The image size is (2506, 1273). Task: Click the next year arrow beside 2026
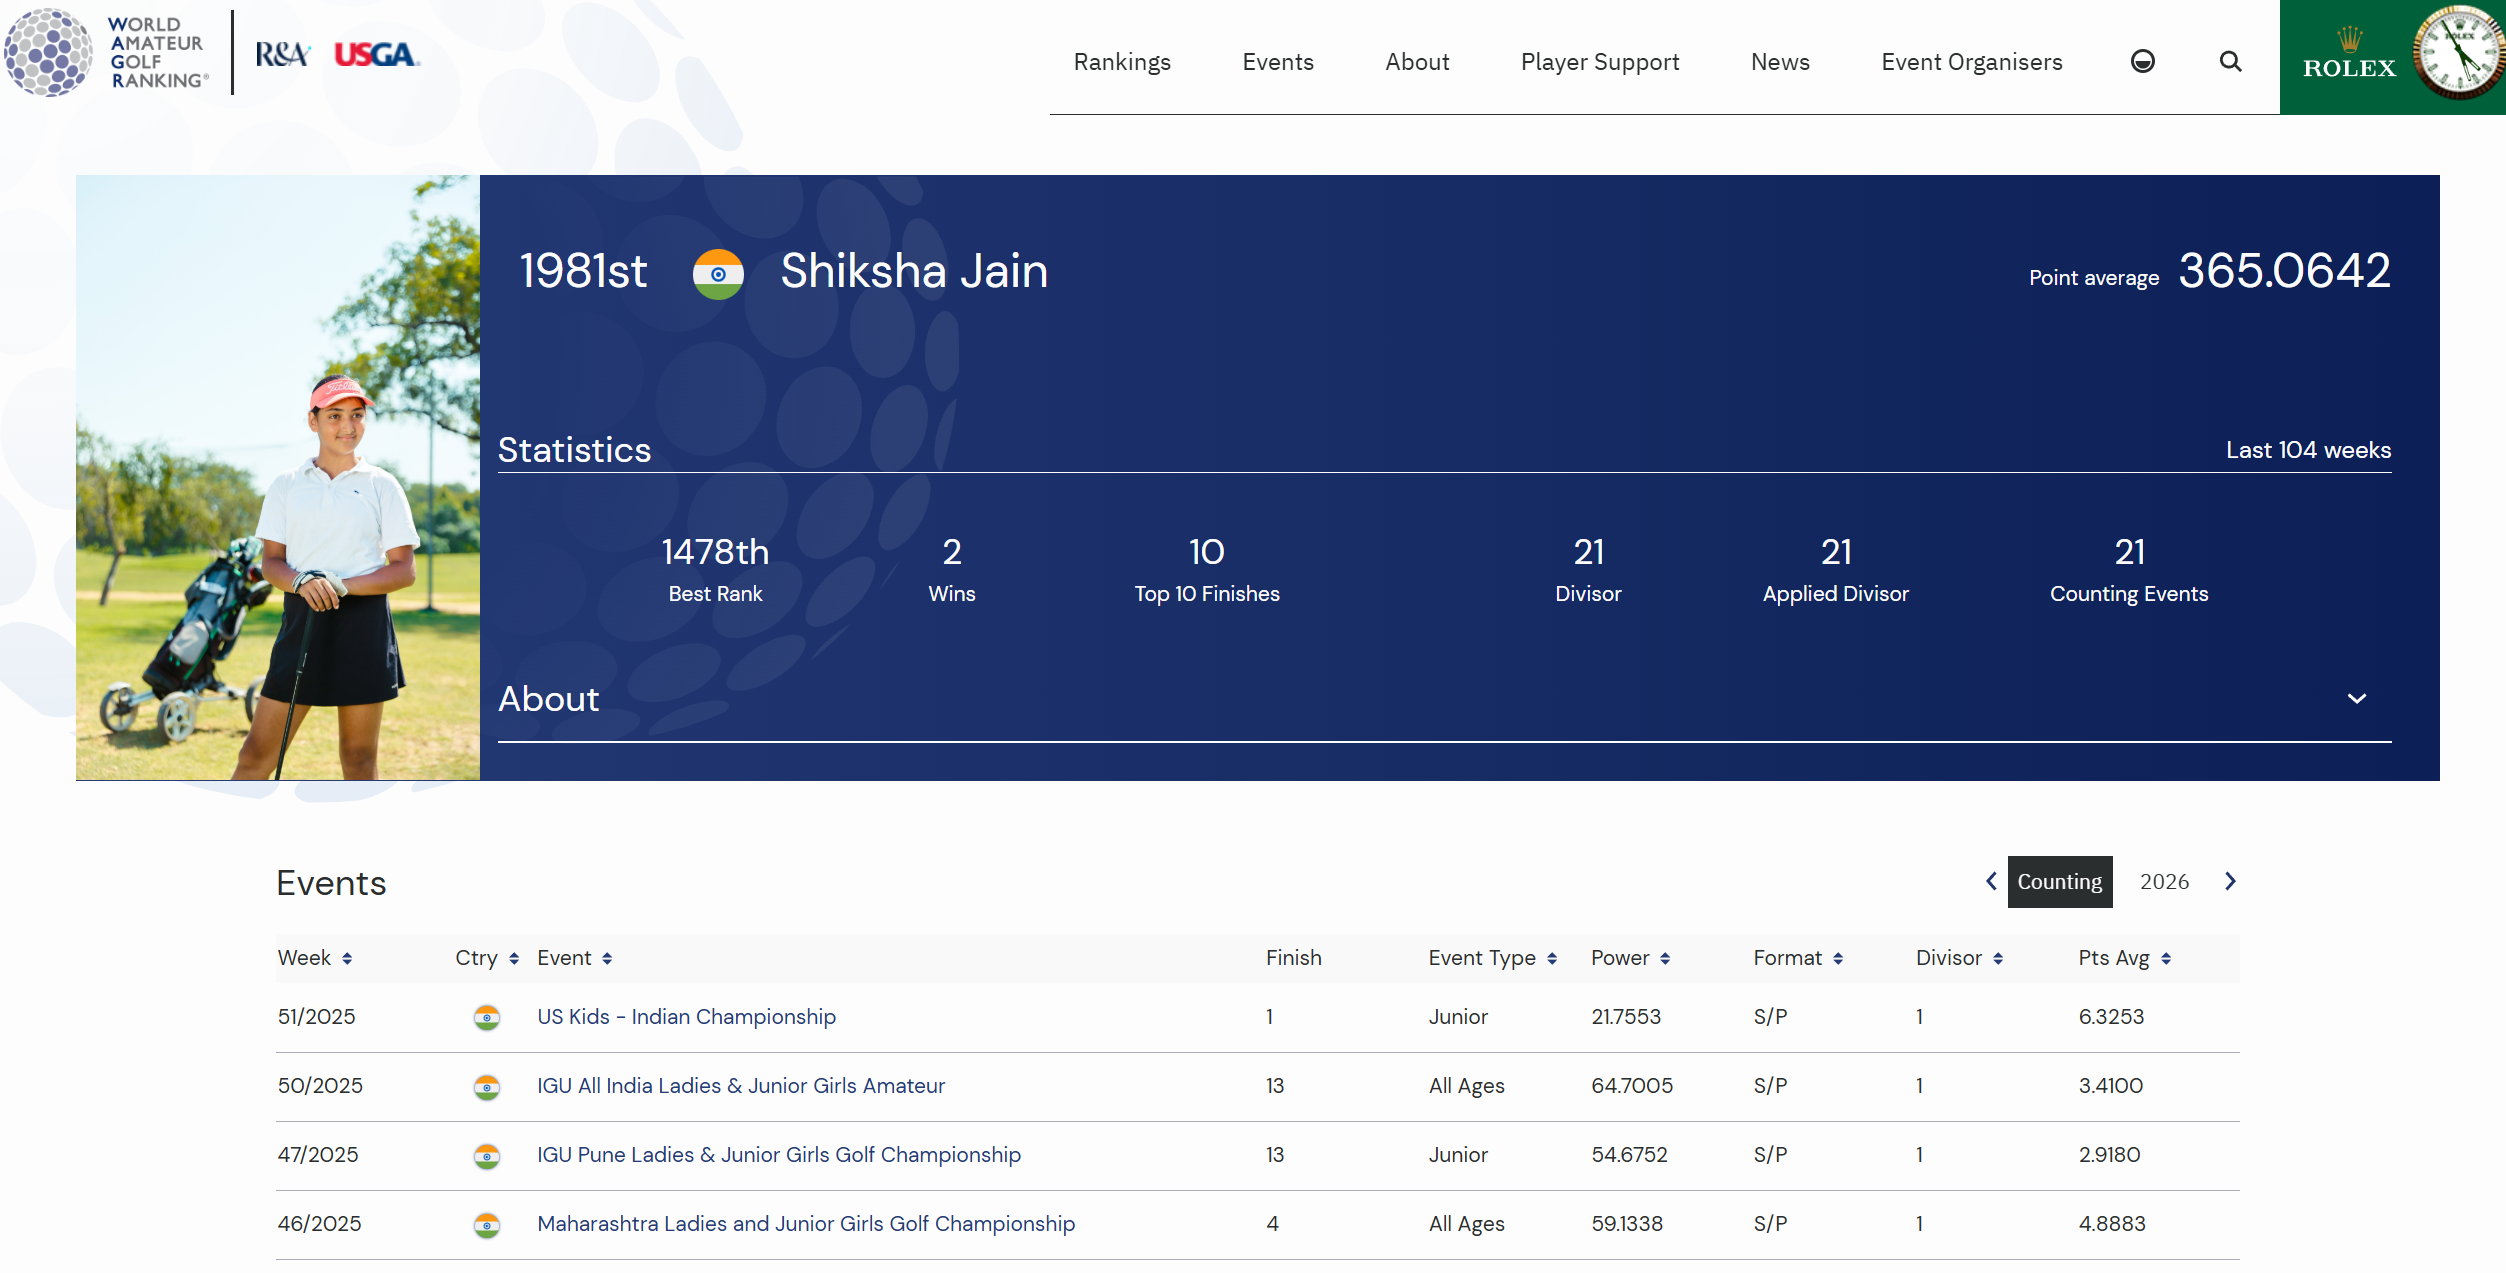coord(2230,881)
